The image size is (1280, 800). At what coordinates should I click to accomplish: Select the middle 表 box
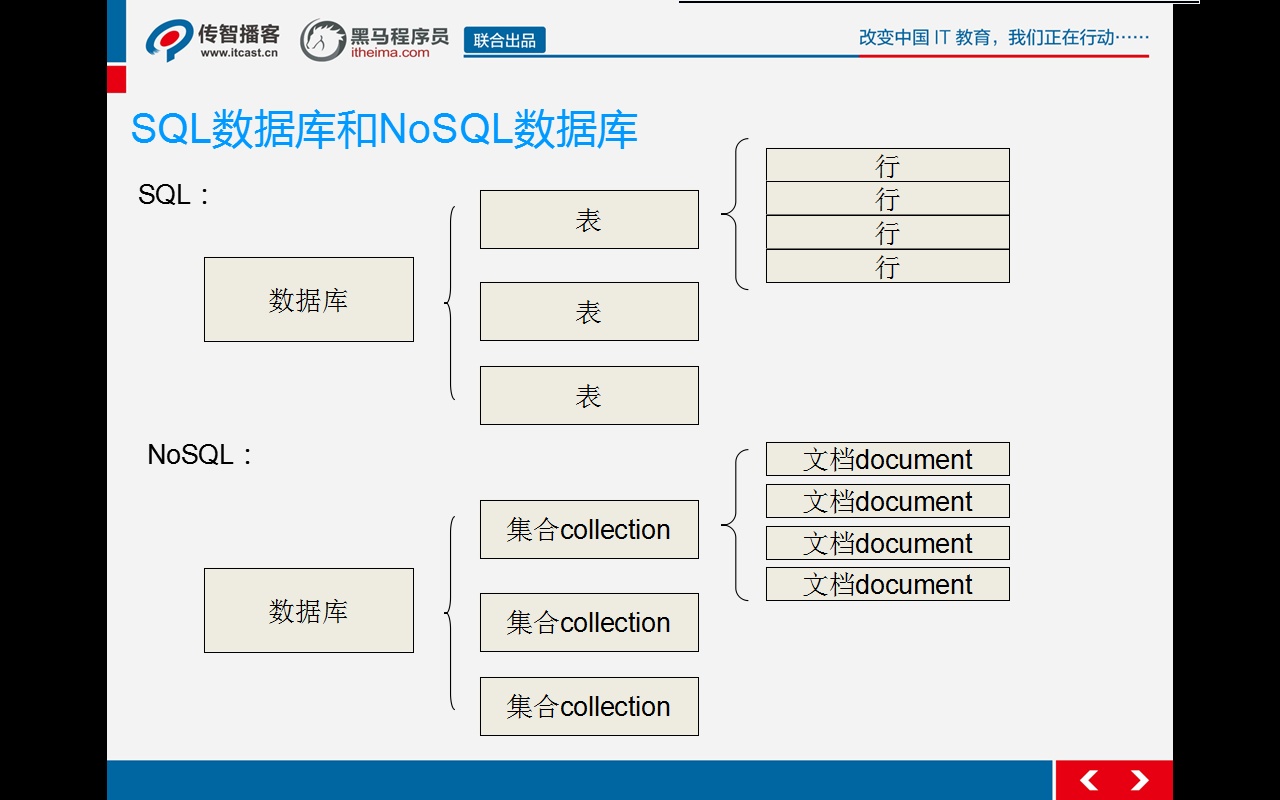[589, 312]
